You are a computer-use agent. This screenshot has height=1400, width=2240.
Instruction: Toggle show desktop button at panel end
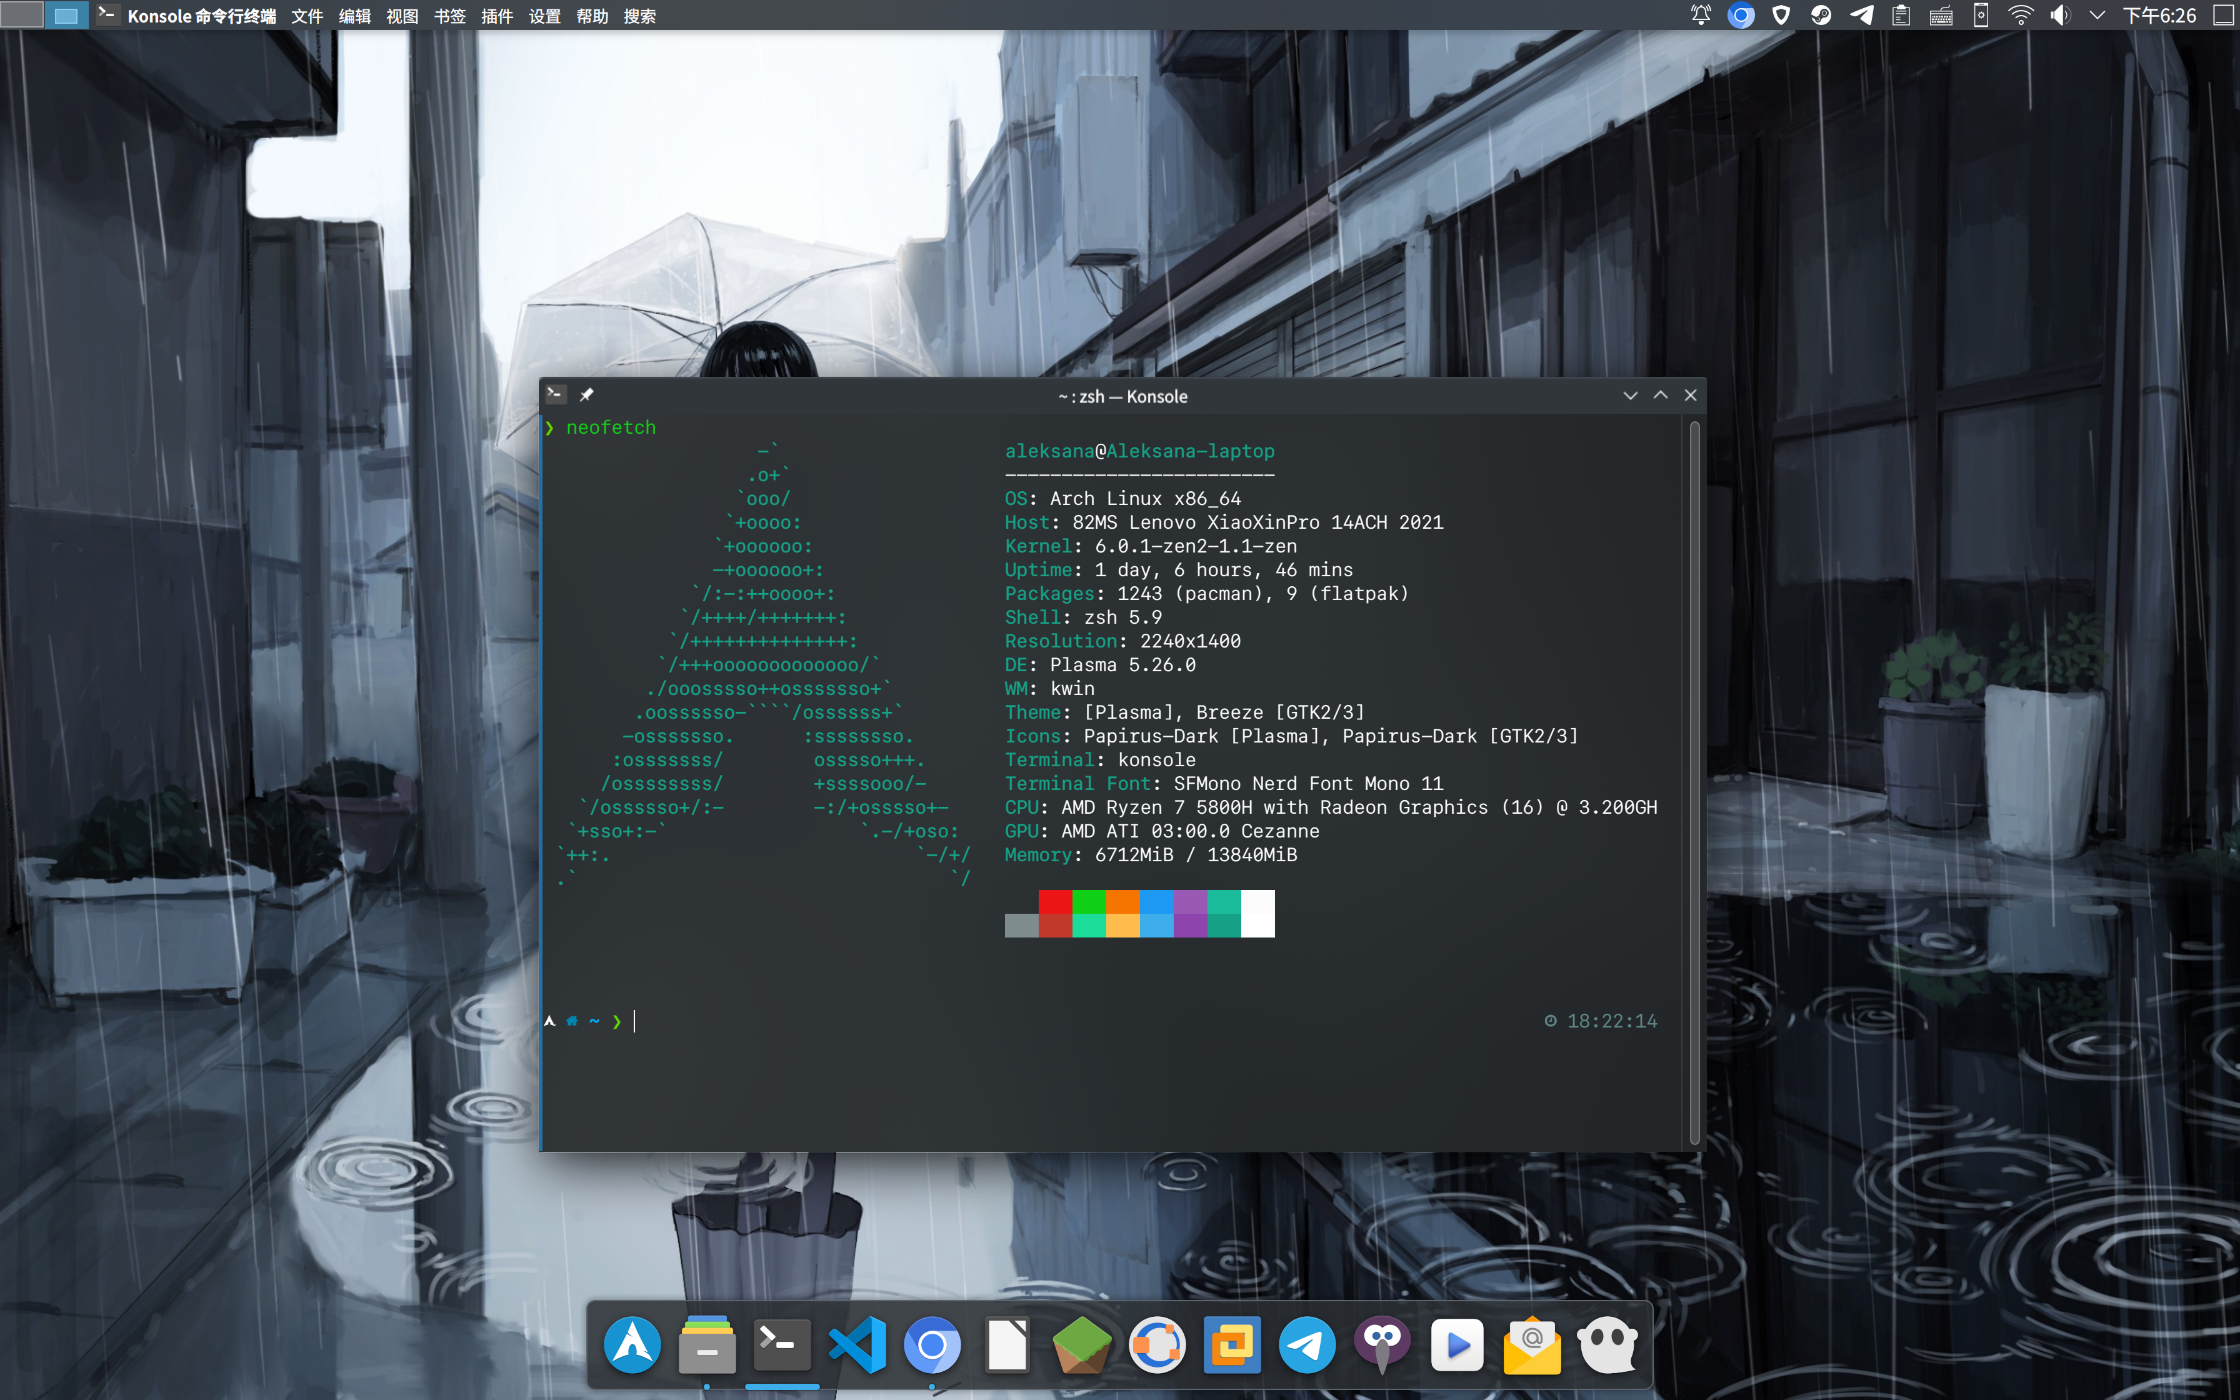tap(2224, 15)
